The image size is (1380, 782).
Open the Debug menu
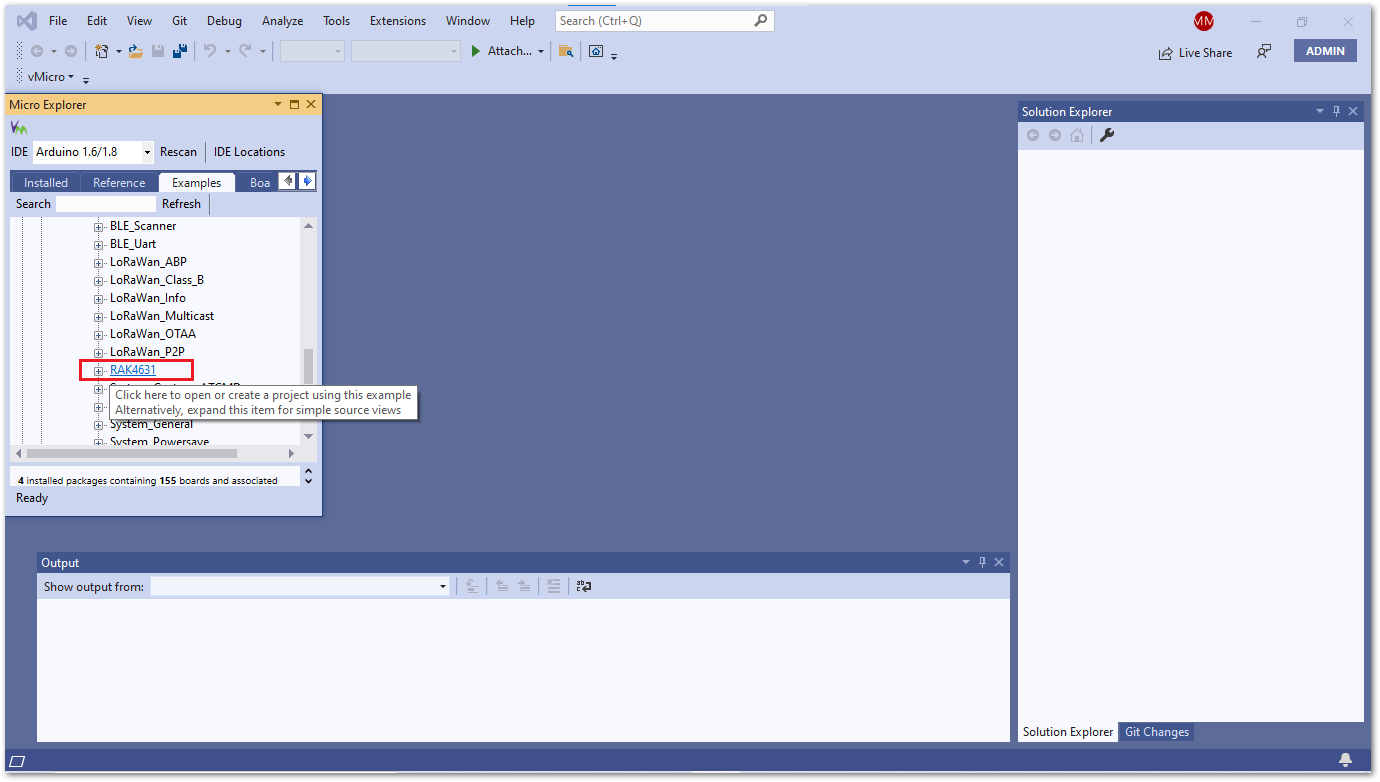tap(224, 21)
